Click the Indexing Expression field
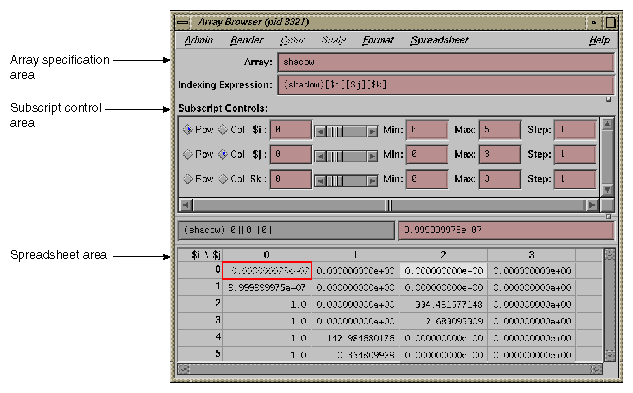This screenshot has height=393, width=633. pos(446,85)
